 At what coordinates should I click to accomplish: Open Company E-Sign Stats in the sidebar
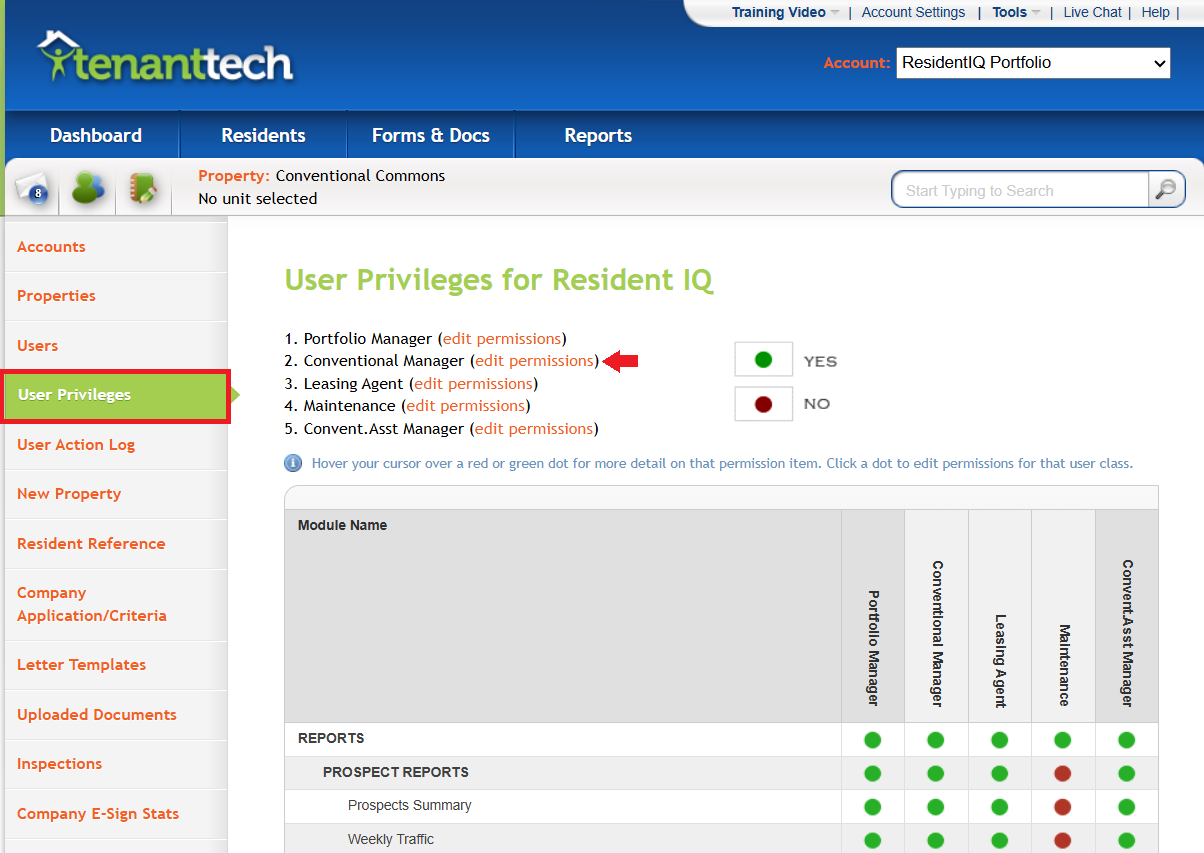98,814
